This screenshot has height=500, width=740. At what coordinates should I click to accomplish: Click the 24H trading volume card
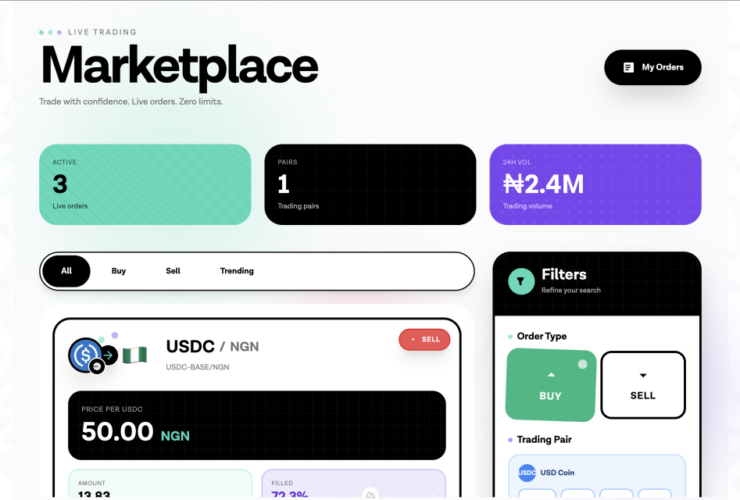[595, 184]
